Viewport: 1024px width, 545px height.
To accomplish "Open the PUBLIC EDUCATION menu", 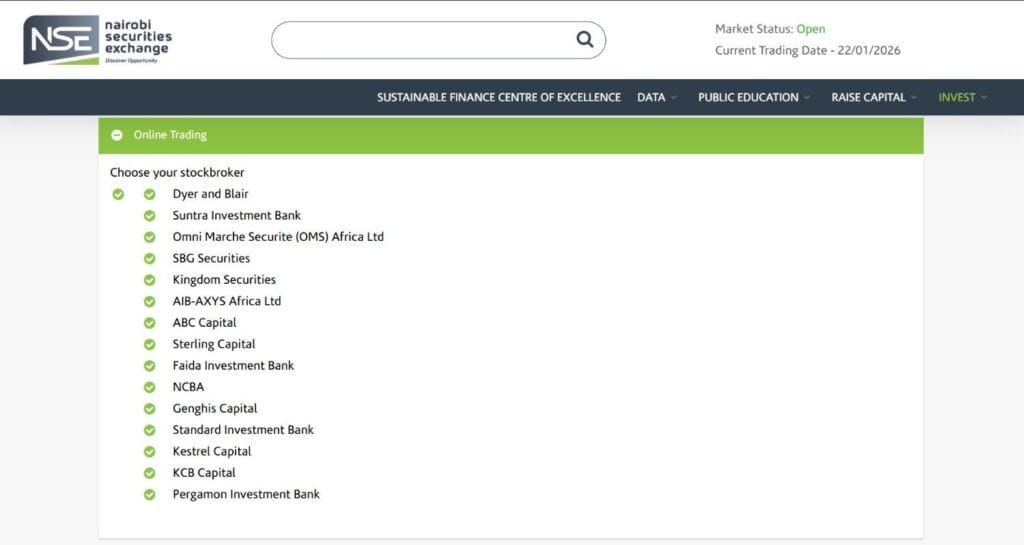I will [748, 97].
